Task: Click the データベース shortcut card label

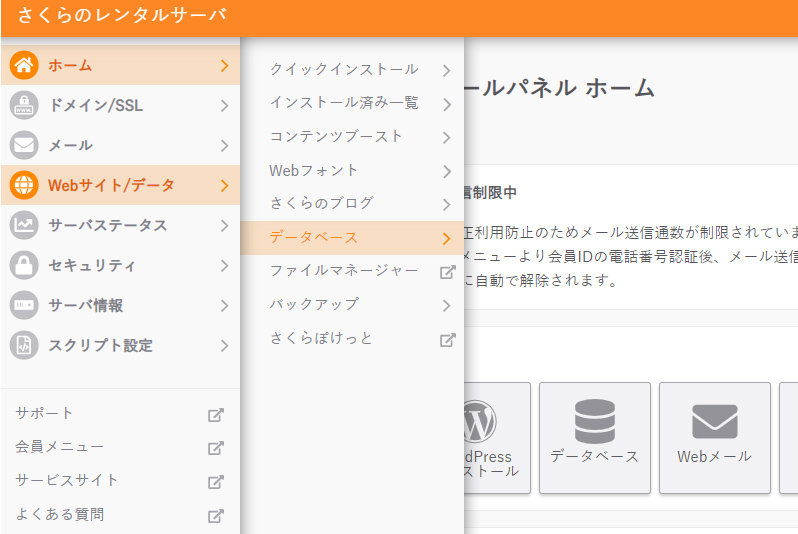Action: click(594, 456)
